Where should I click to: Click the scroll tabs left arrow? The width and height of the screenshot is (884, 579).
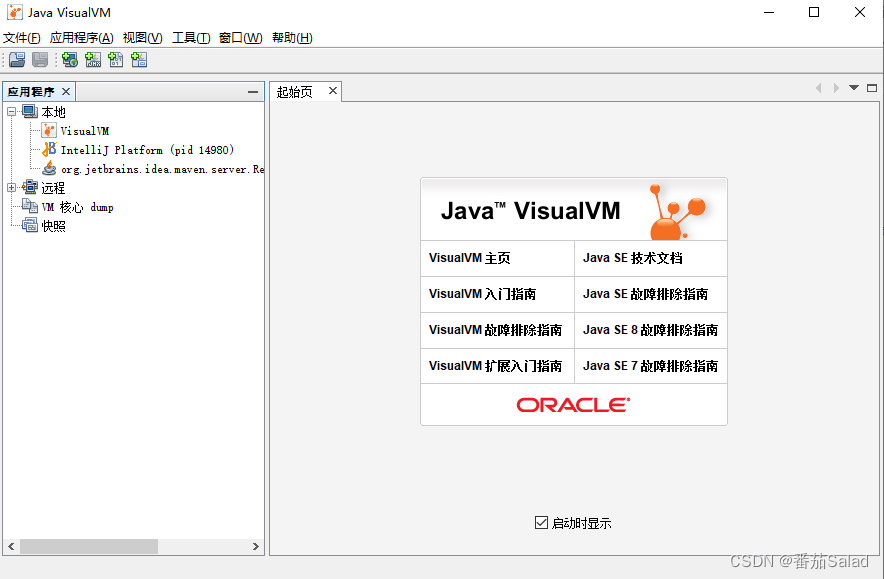[819, 88]
